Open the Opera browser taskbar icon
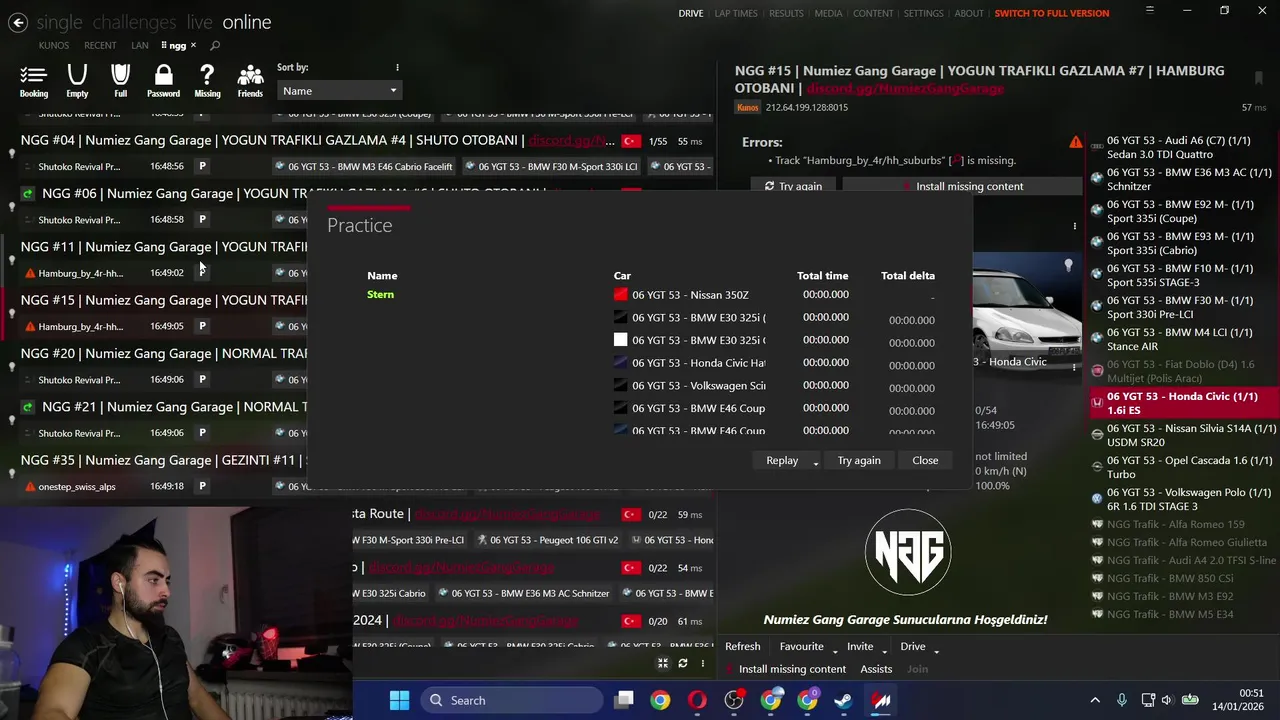 tap(697, 700)
